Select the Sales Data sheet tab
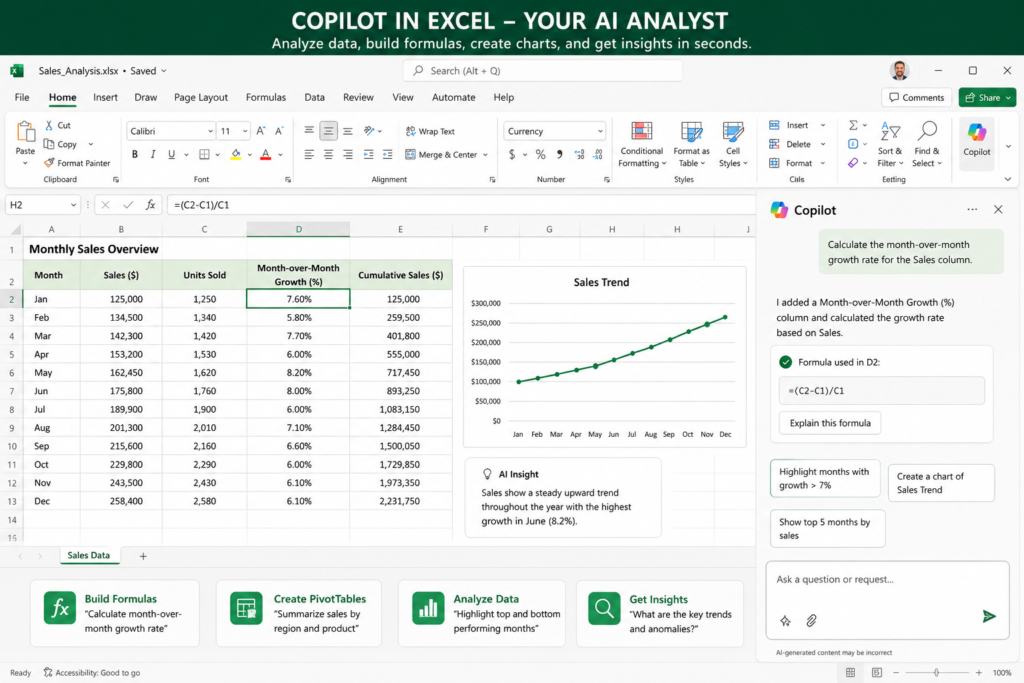Viewport: 1024px width, 683px height. point(89,555)
